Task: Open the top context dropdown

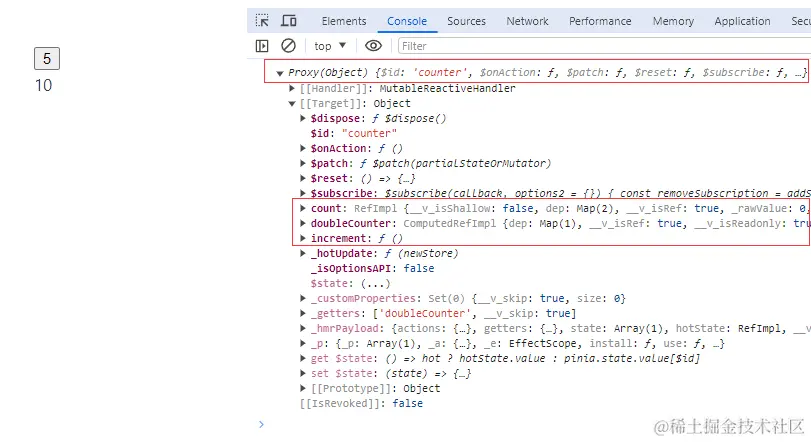Action: pyautogui.click(x=330, y=46)
